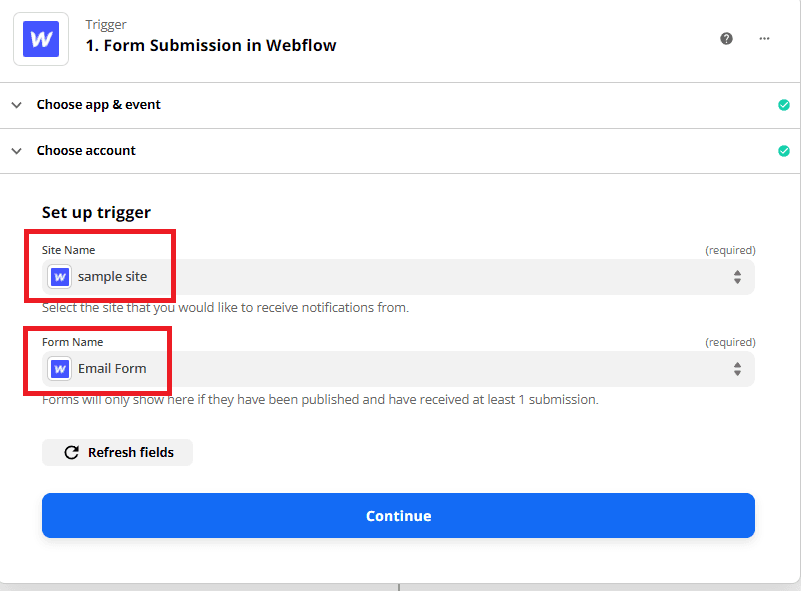Click the Webflow app icon beside the step title
The width and height of the screenshot is (801, 591).
coord(40,38)
